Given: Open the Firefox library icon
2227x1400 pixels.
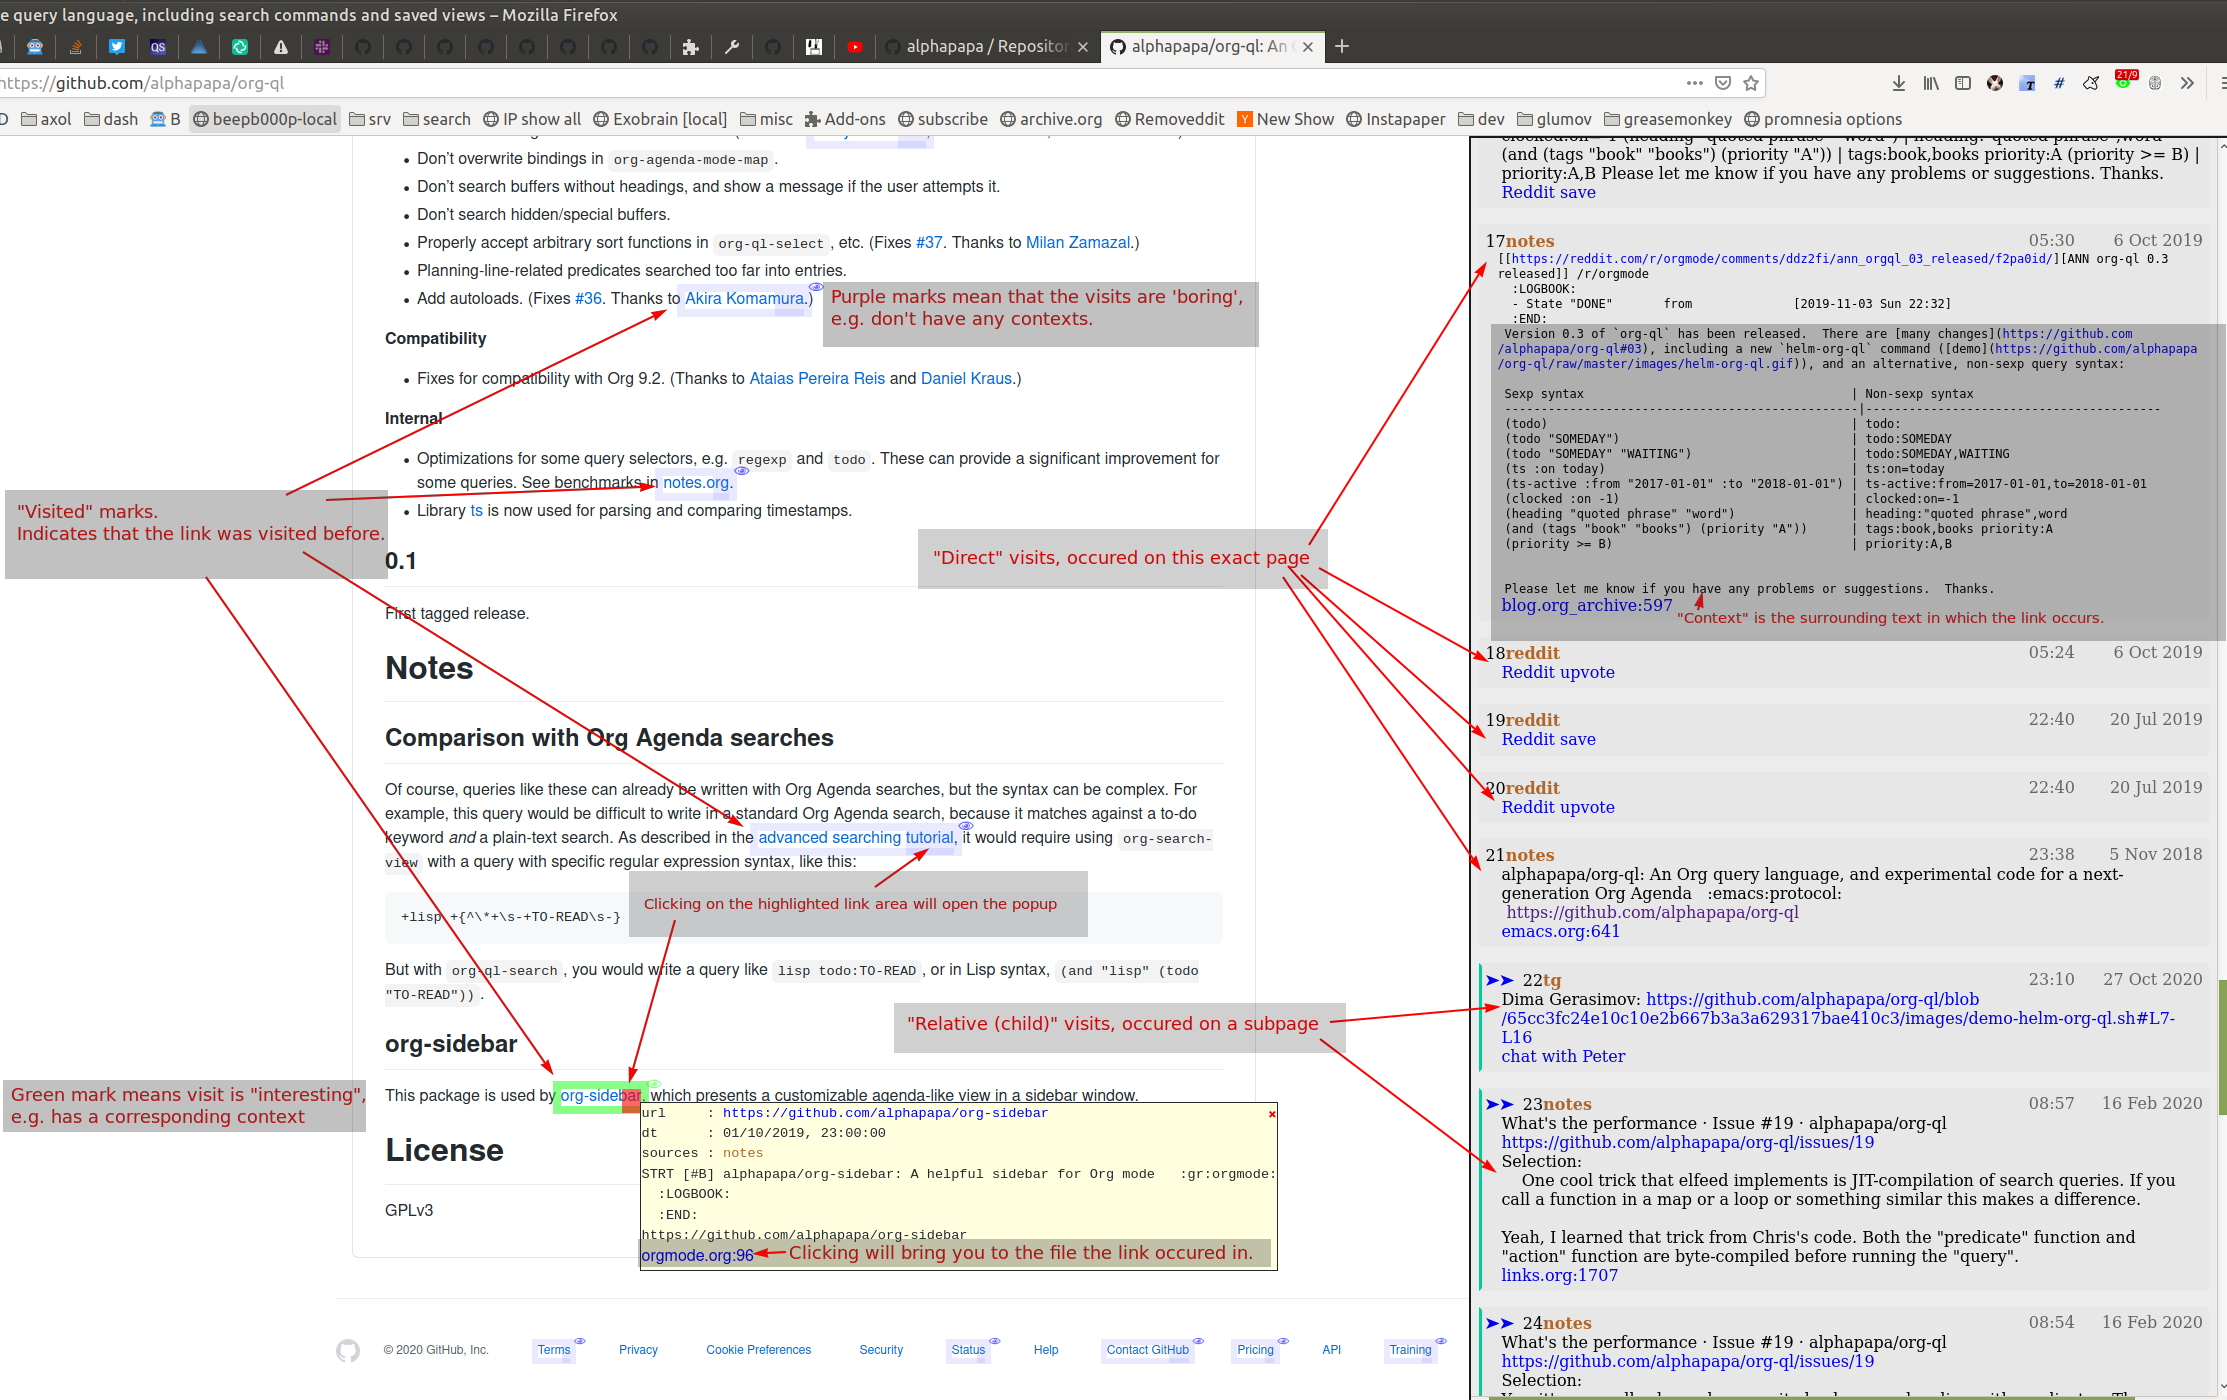Looking at the screenshot, I should click(1931, 83).
